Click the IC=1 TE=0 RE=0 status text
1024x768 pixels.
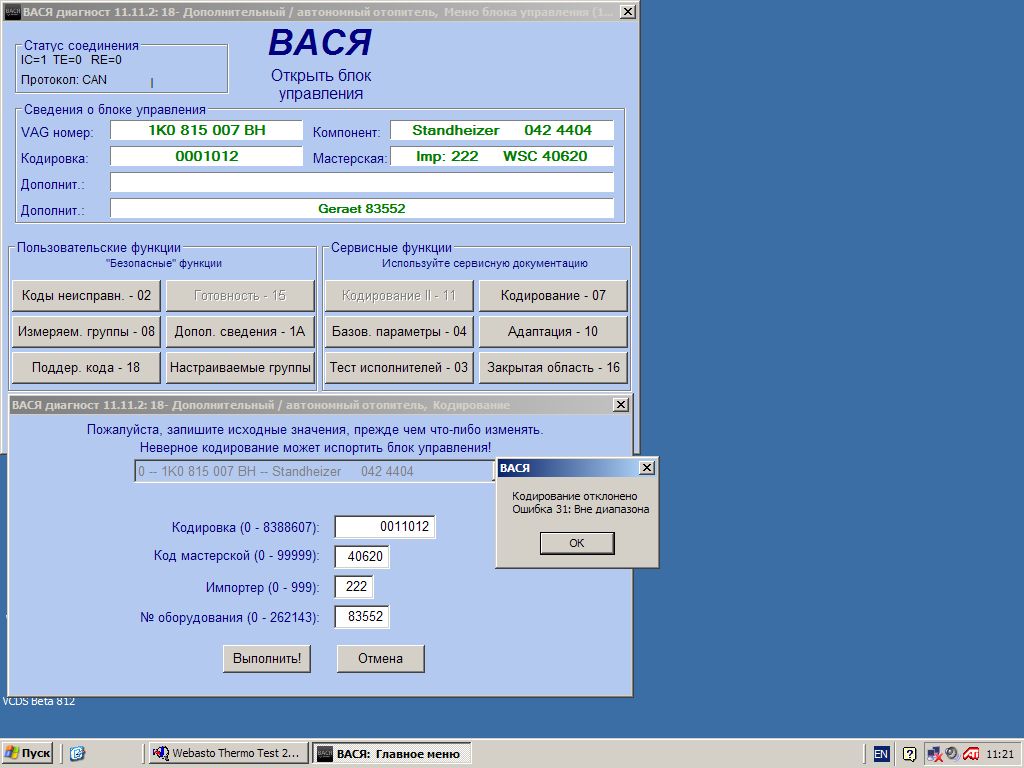tap(71, 60)
